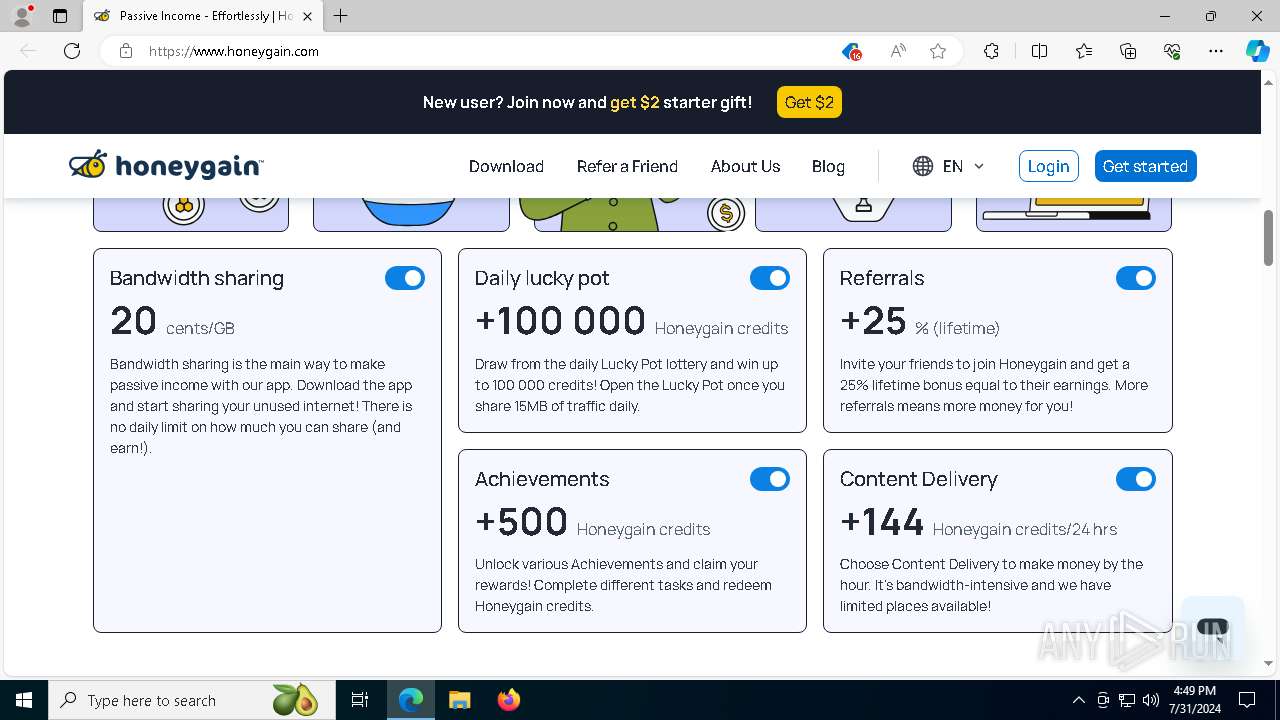Toggle the Content Delivery switch

click(x=1136, y=479)
